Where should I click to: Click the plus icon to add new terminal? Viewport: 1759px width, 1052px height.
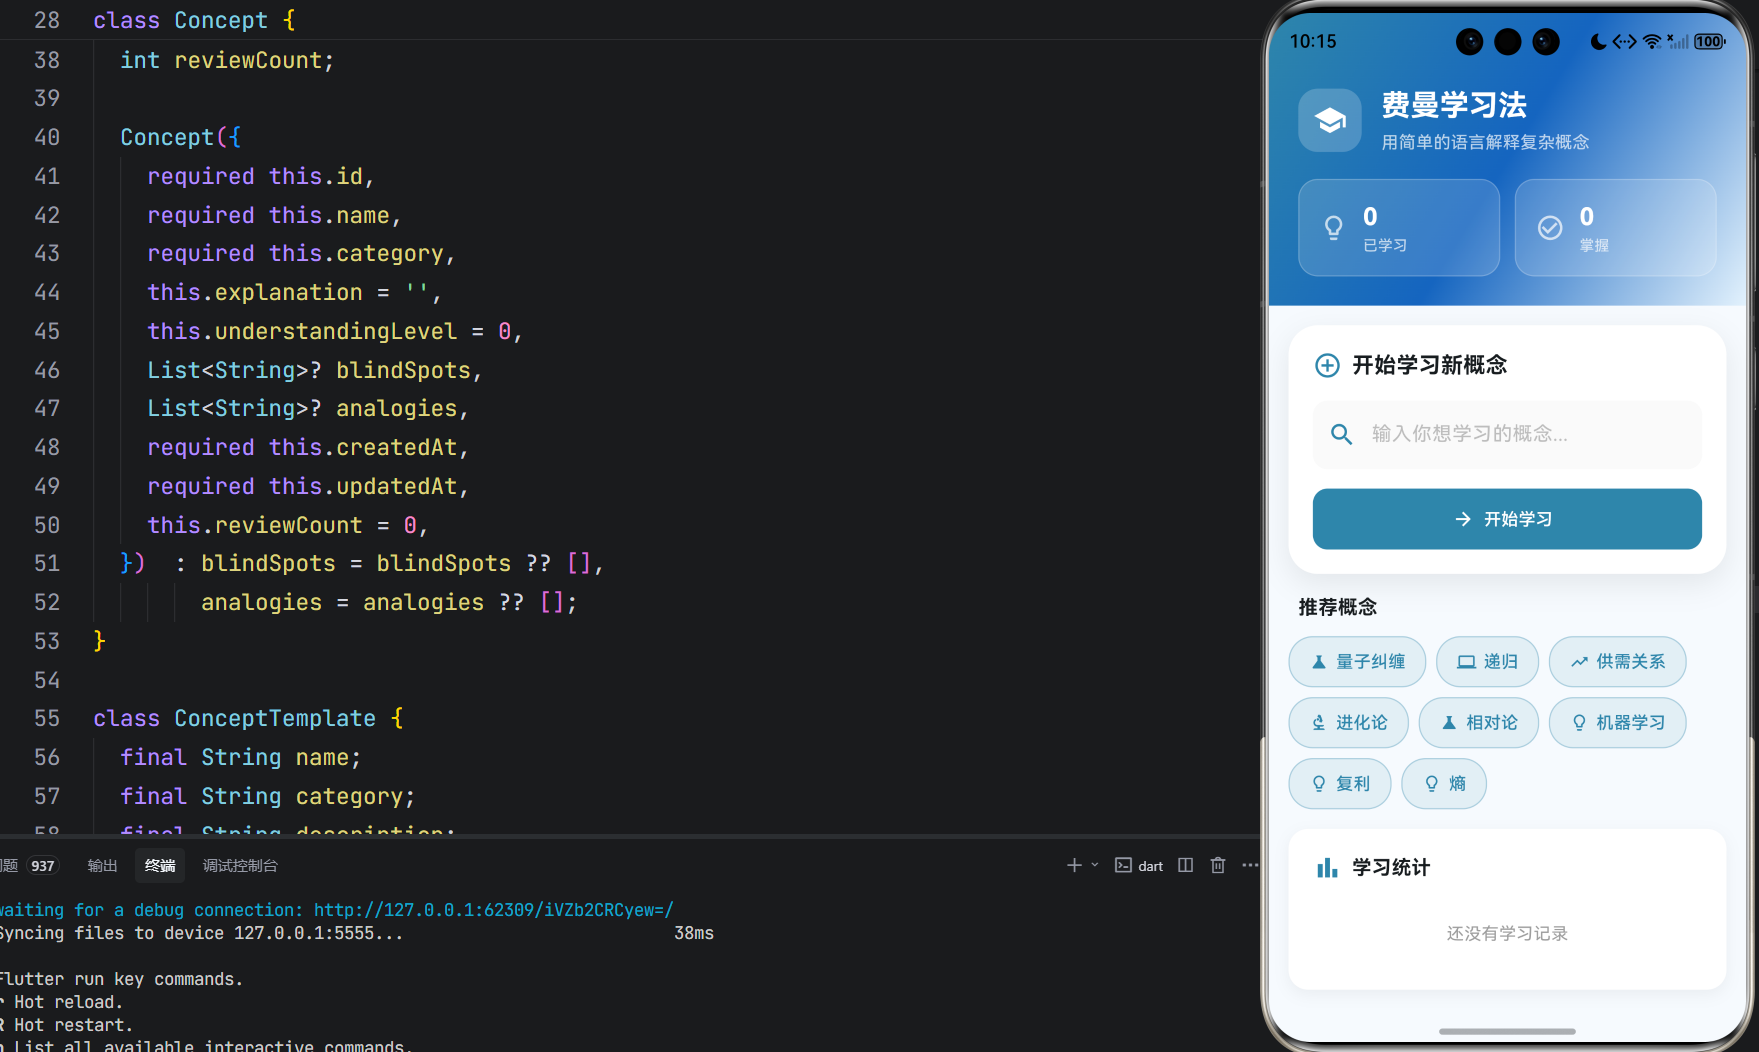point(1074,866)
